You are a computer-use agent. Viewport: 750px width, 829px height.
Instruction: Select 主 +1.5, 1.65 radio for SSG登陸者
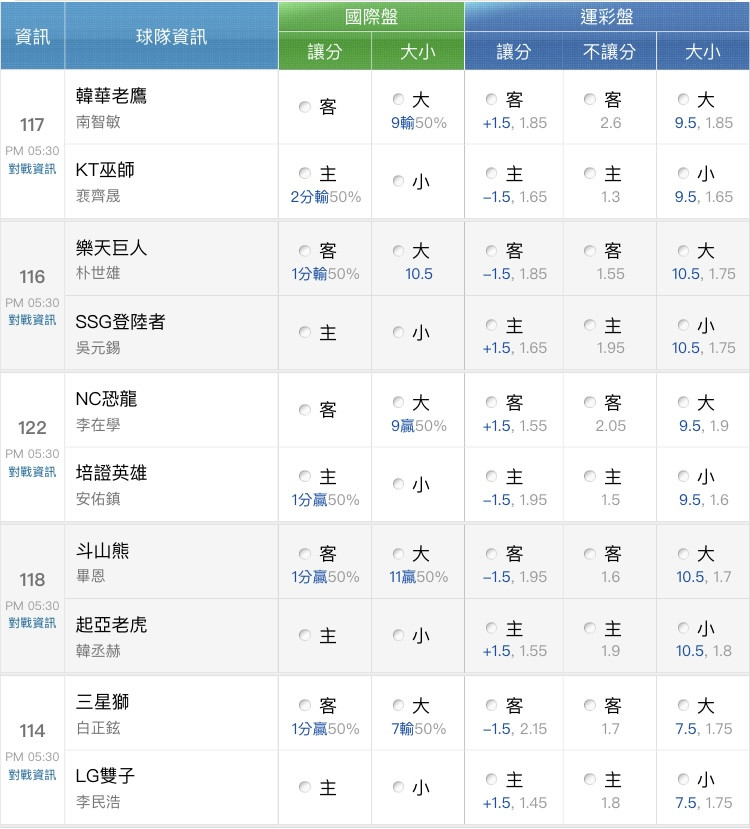click(x=492, y=325)
